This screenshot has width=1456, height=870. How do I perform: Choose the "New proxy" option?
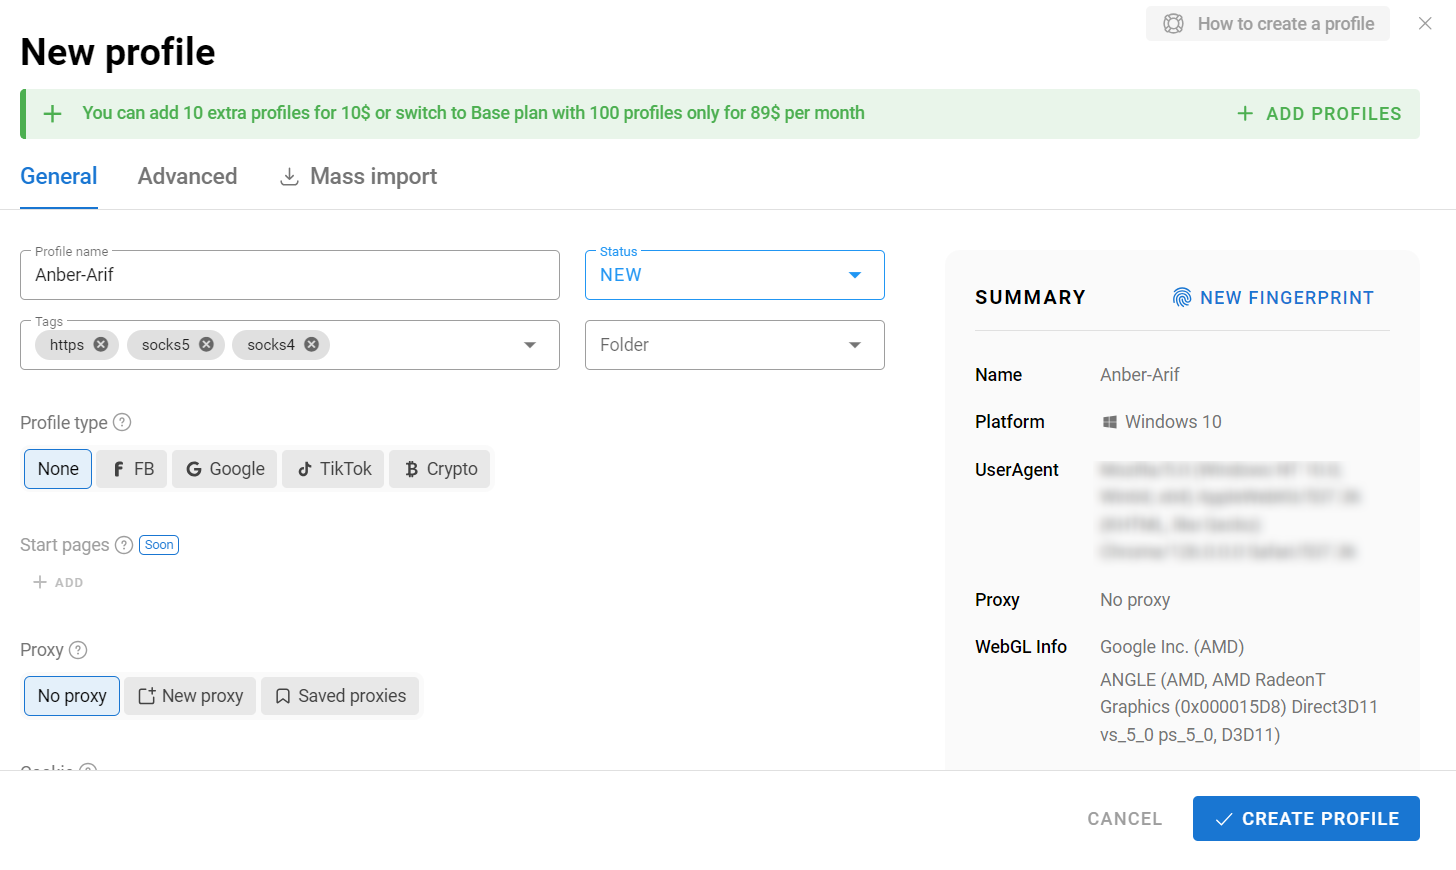[x=189, y=695]
